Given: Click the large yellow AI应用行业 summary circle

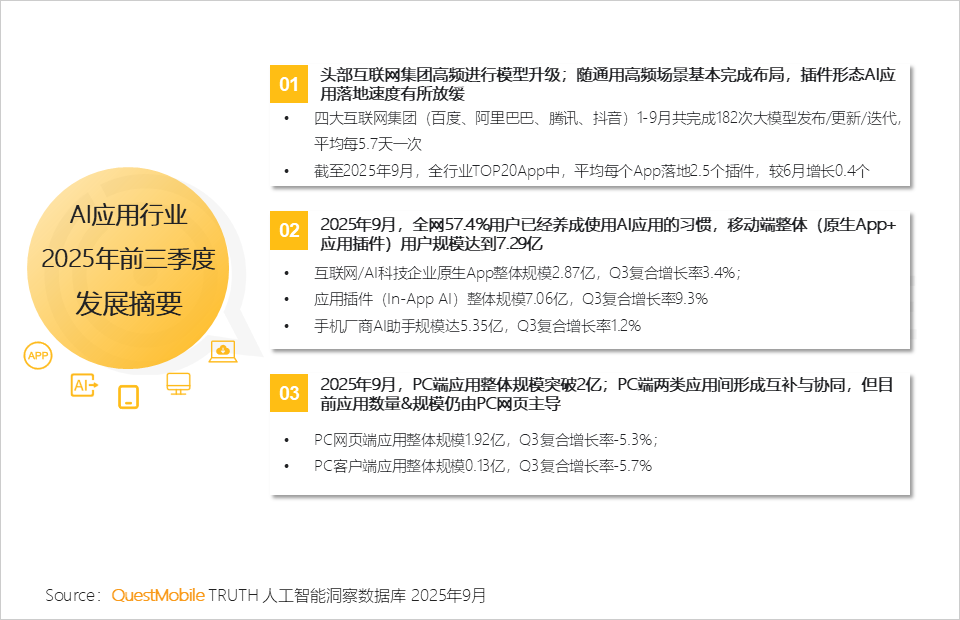Looking at the screenshot, I should (128, 260).
